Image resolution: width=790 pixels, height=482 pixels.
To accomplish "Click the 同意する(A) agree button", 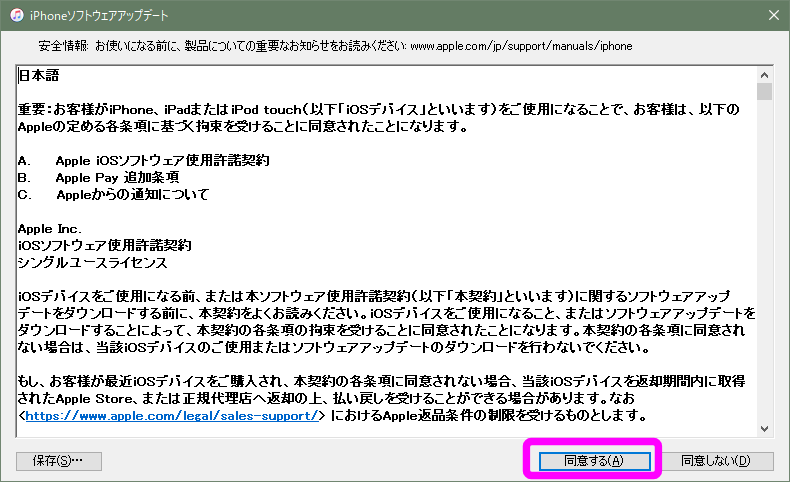I will pos(595,461).
